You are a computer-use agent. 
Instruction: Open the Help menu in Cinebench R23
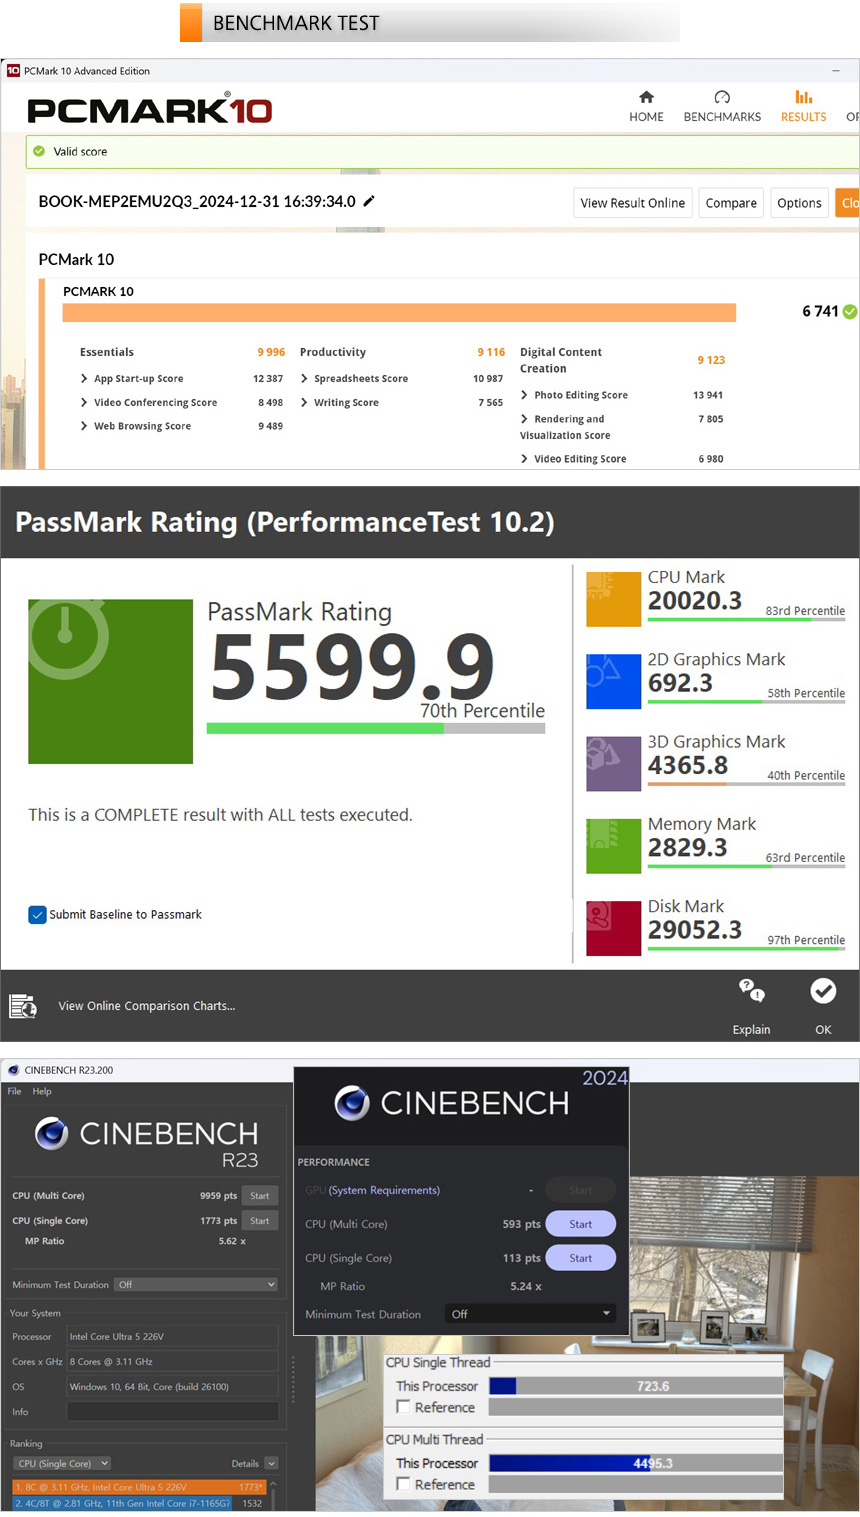(x=42, y=1091)
